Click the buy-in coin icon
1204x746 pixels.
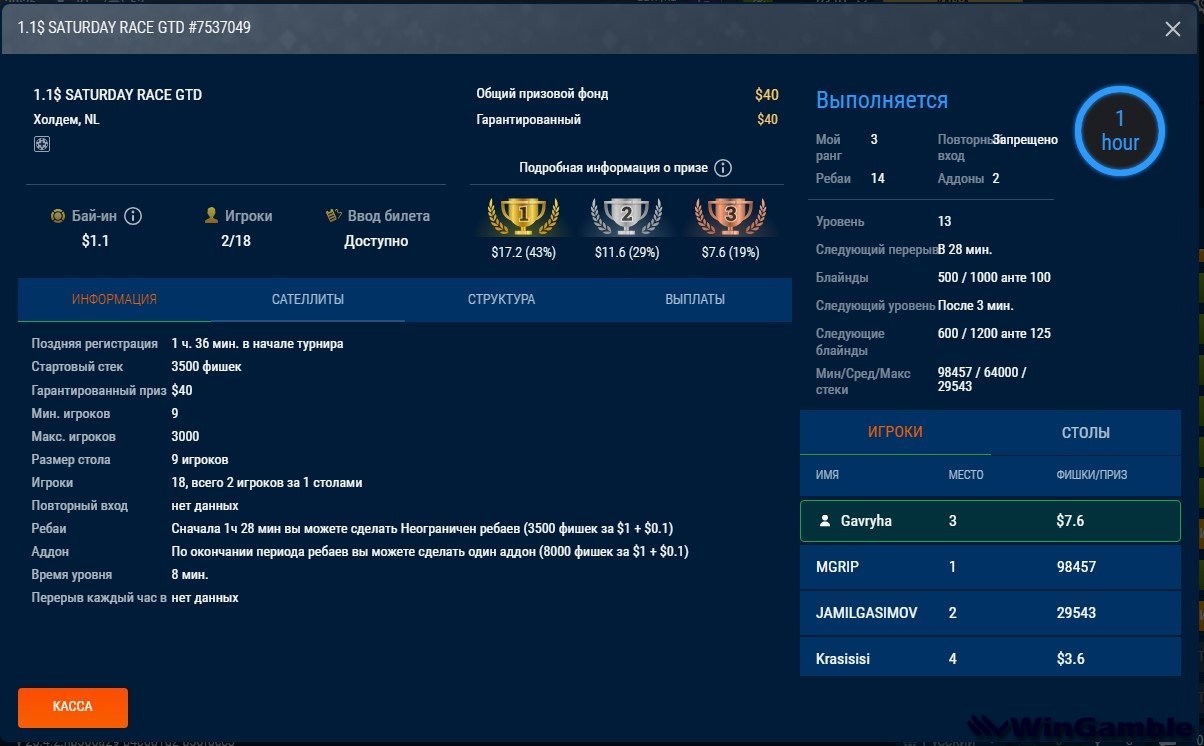tap(57, 216)
